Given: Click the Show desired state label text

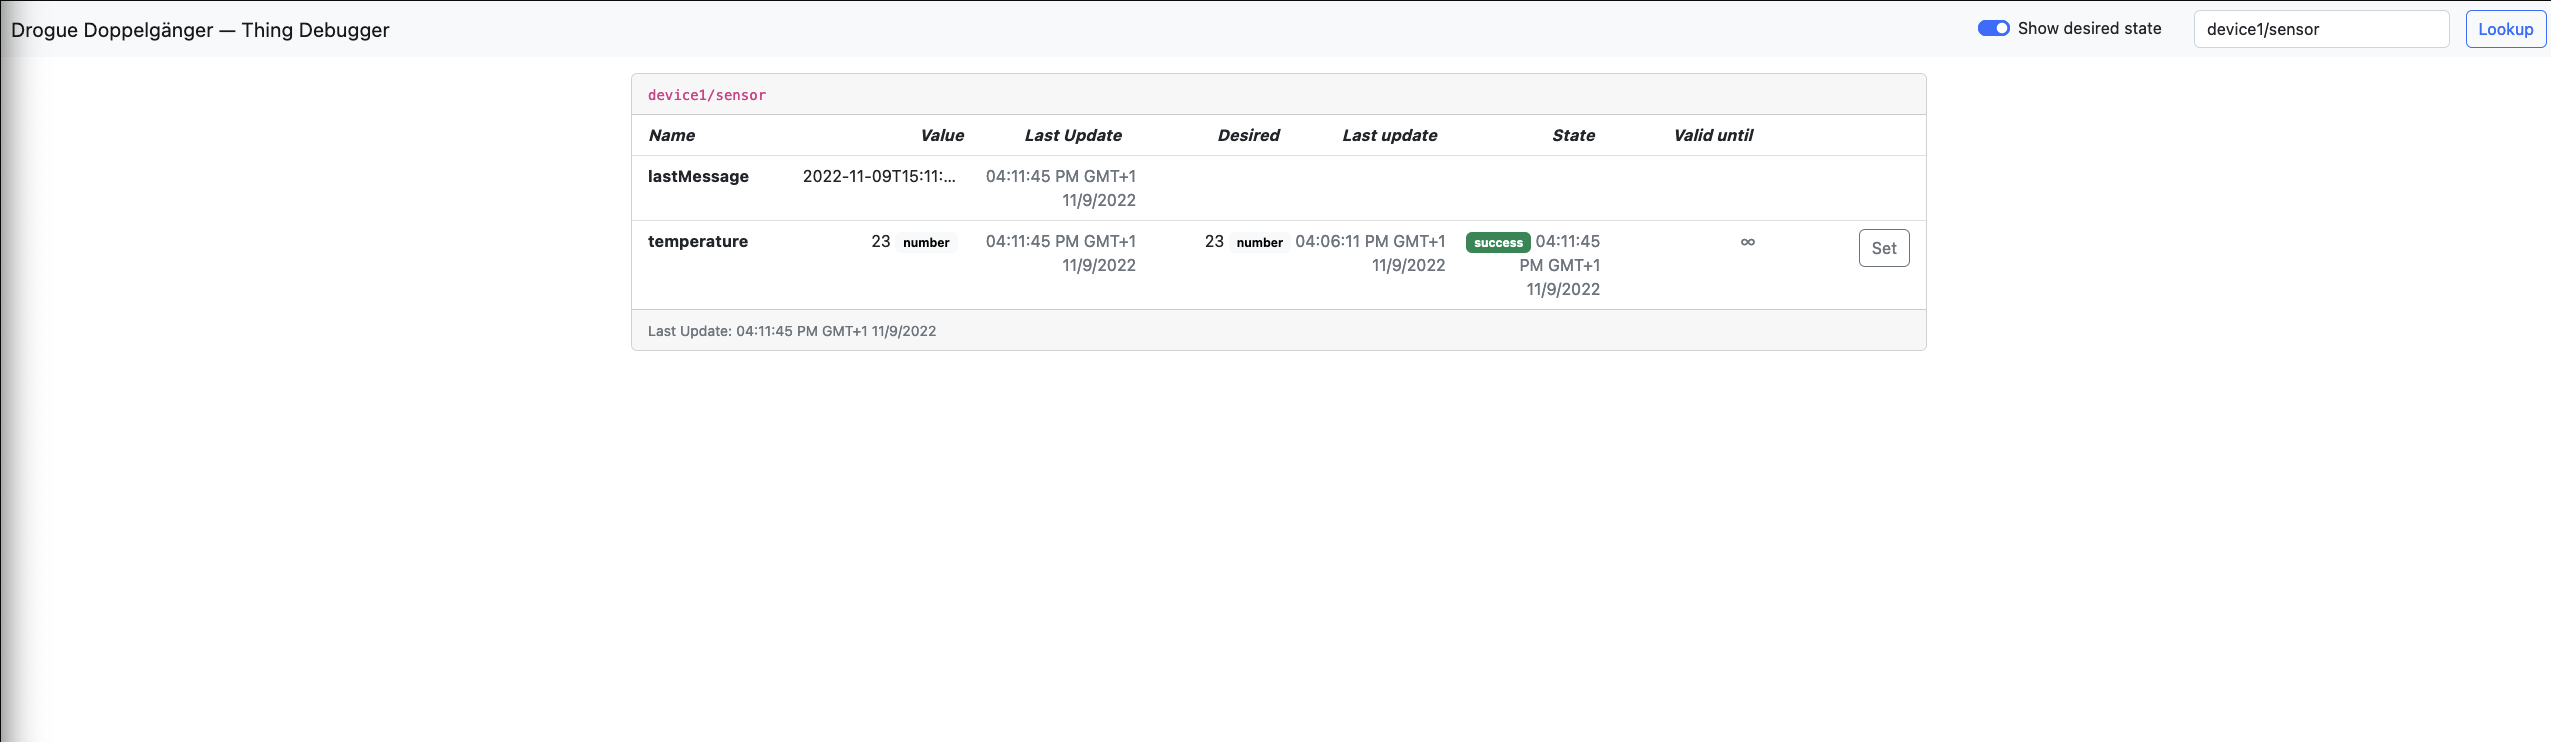Looking at the screenshot, I should click(2089, 28).
